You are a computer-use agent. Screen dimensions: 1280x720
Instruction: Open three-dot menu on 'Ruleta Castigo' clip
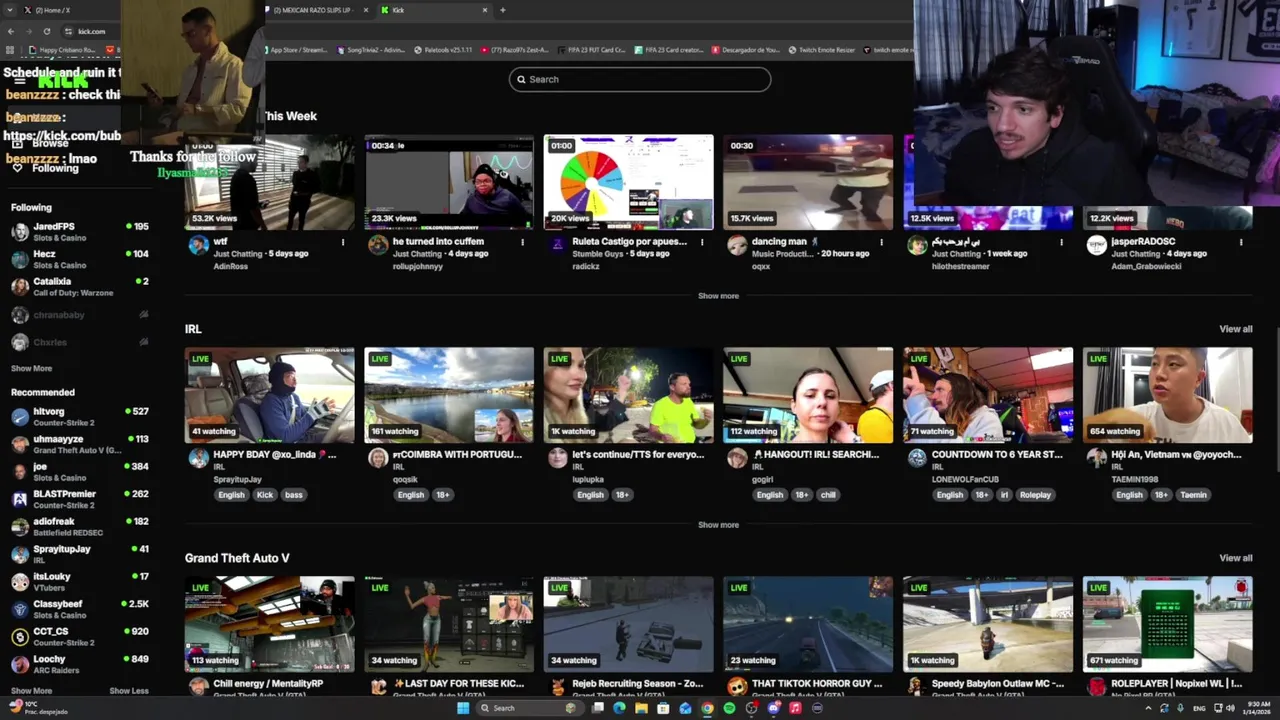tap(702, 242)
